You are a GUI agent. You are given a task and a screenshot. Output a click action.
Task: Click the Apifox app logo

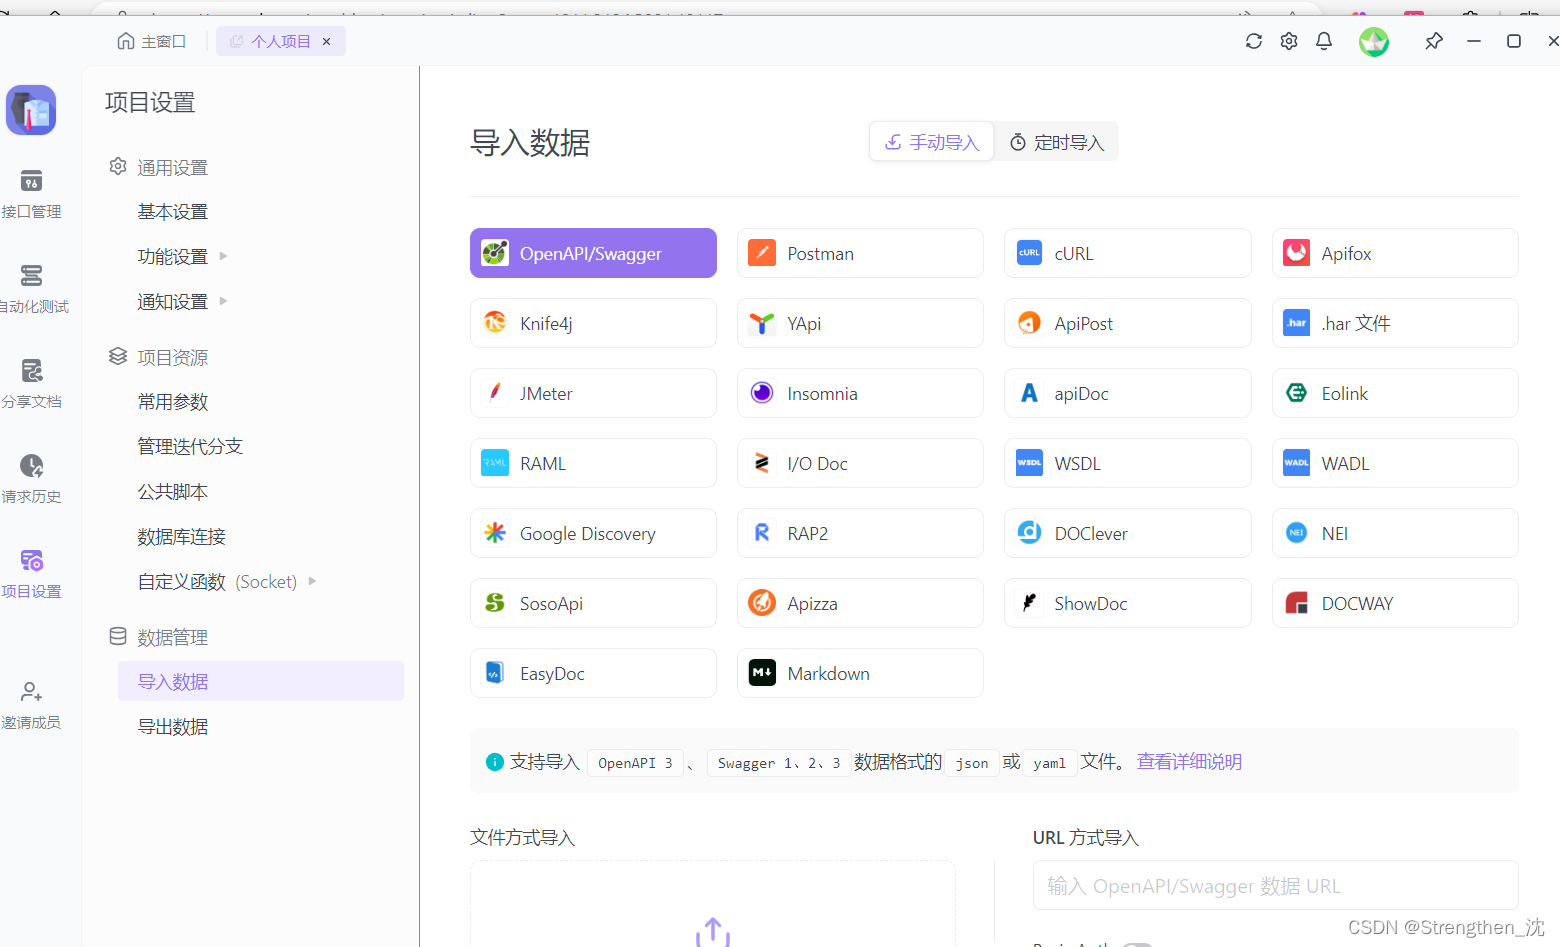(31, 110)
